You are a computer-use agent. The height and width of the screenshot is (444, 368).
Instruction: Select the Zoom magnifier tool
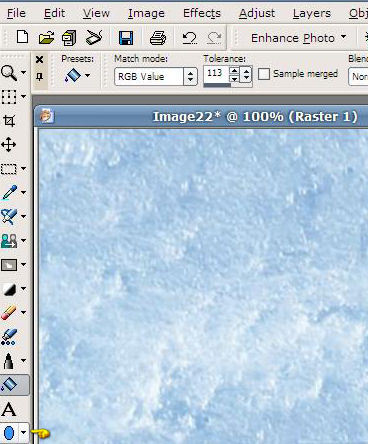coord(9,72)
